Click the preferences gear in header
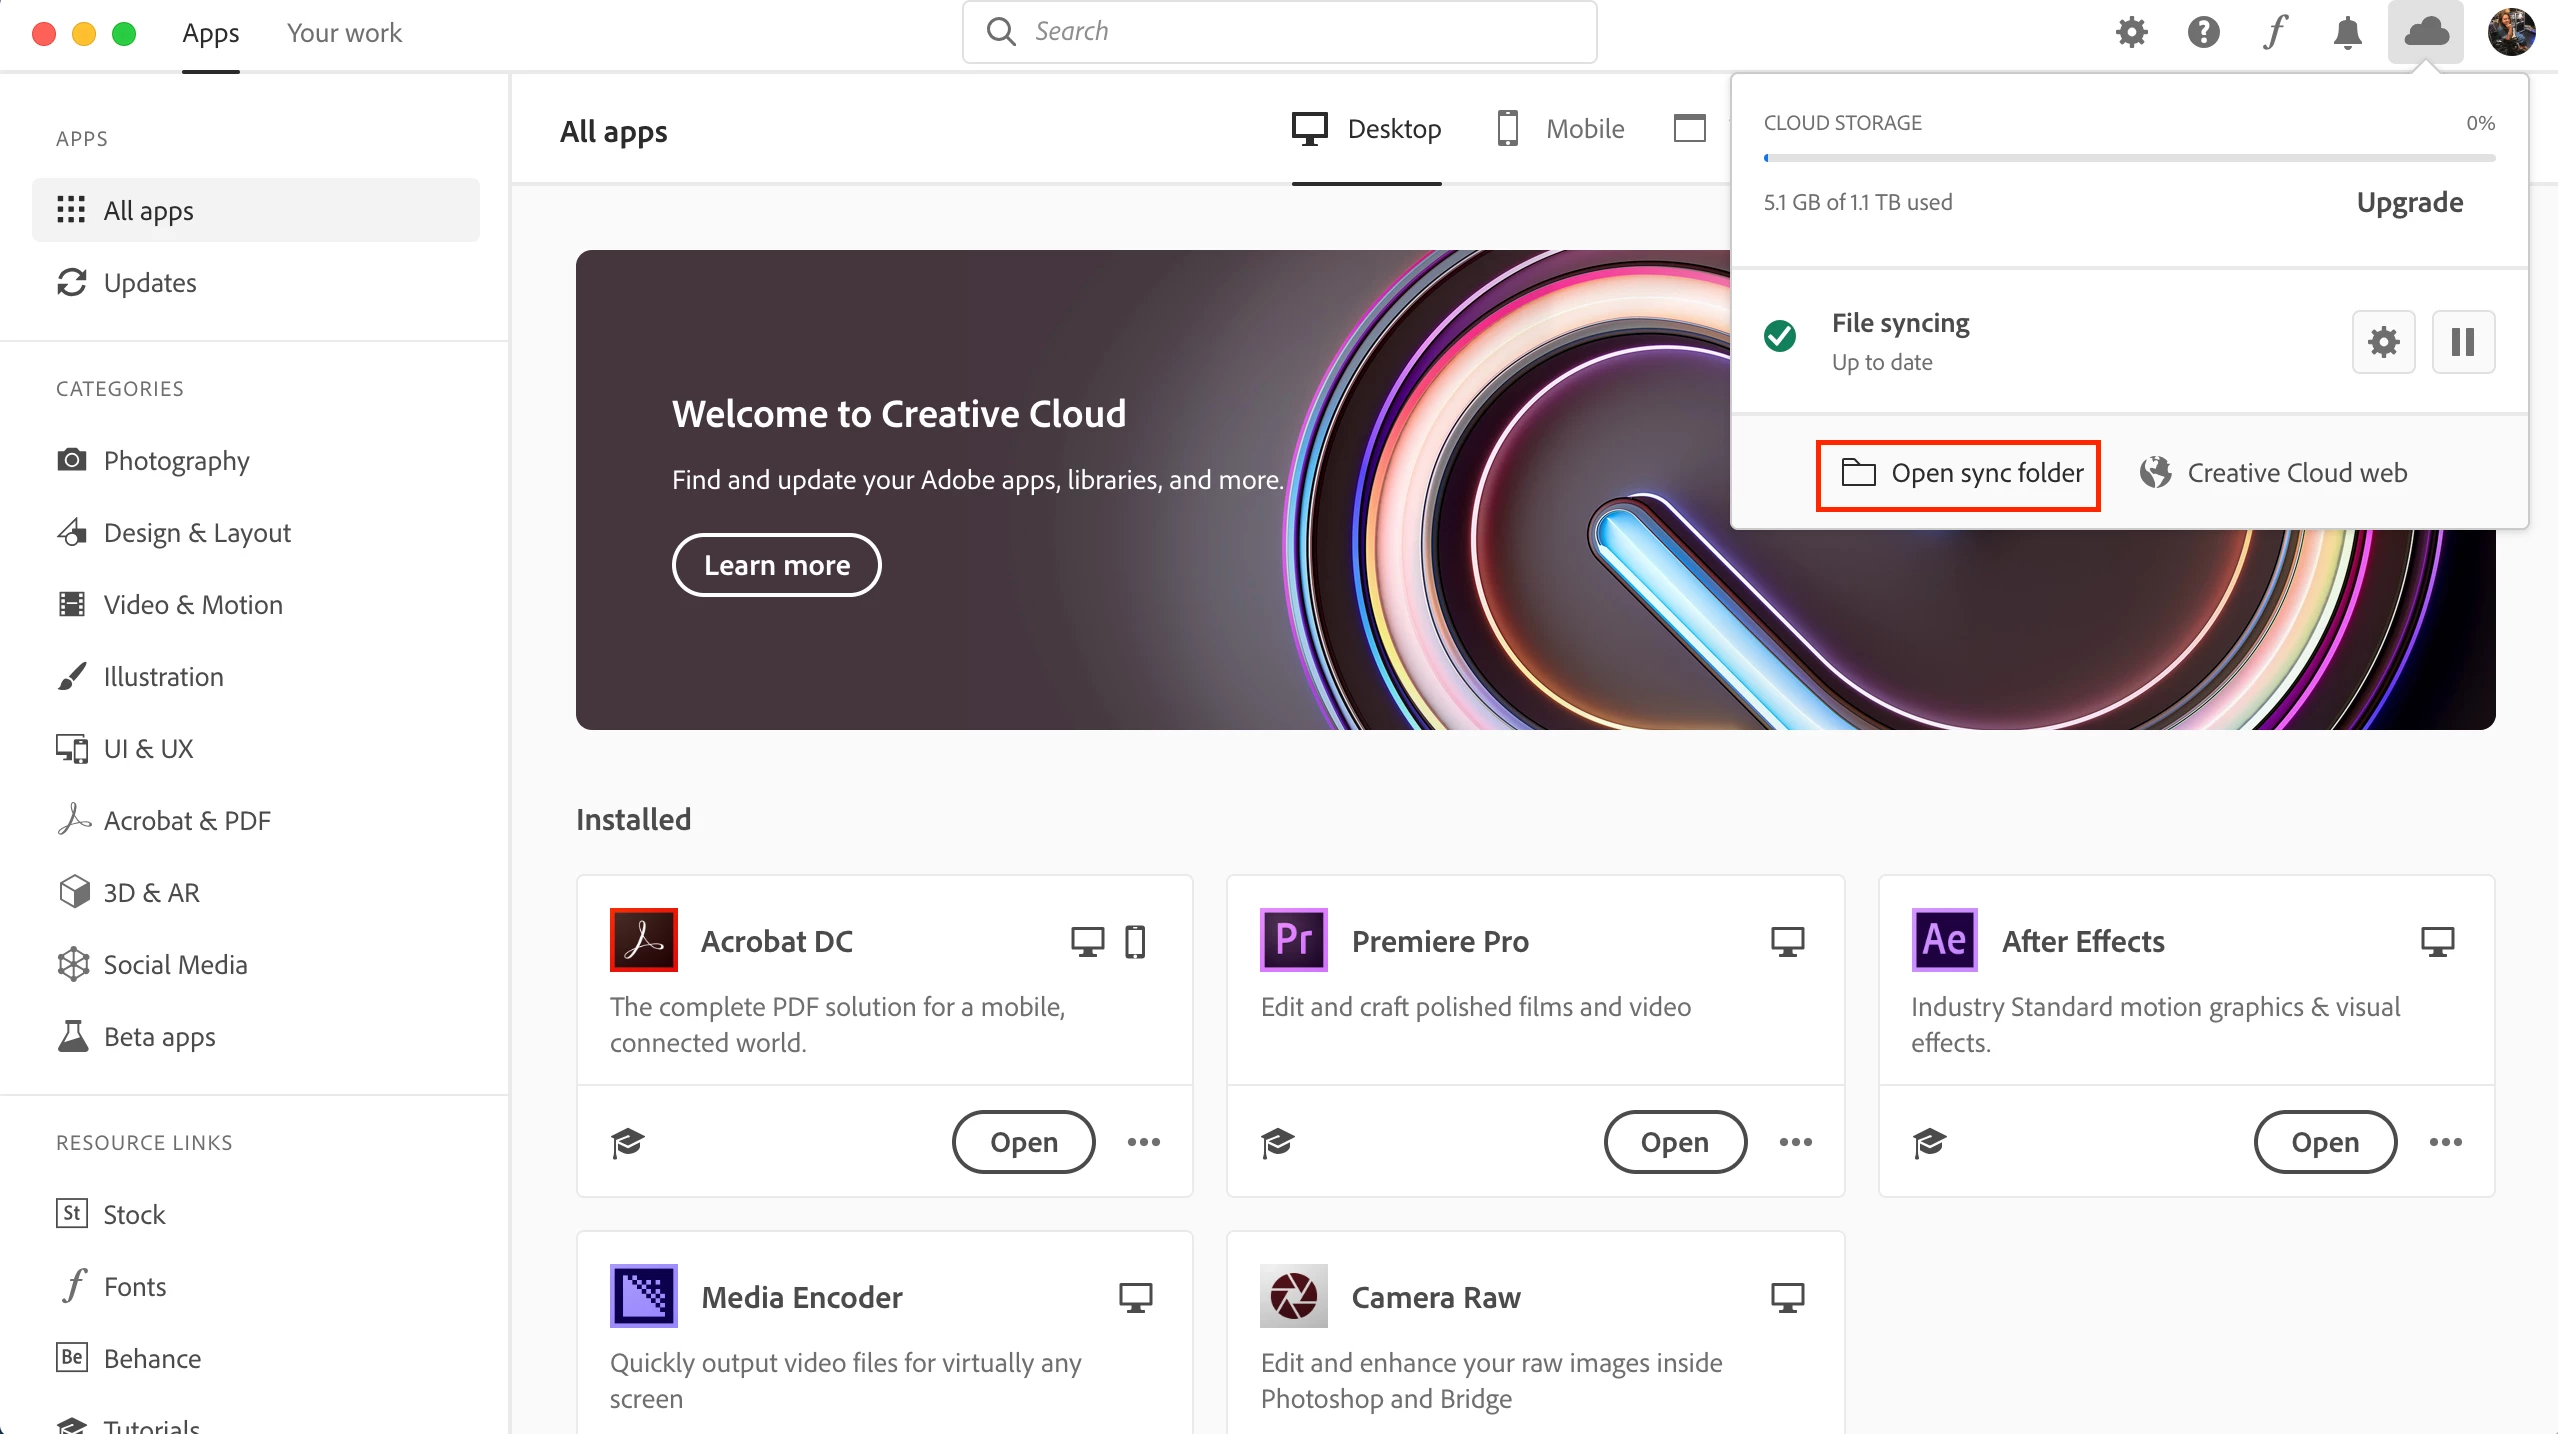 2131,32
